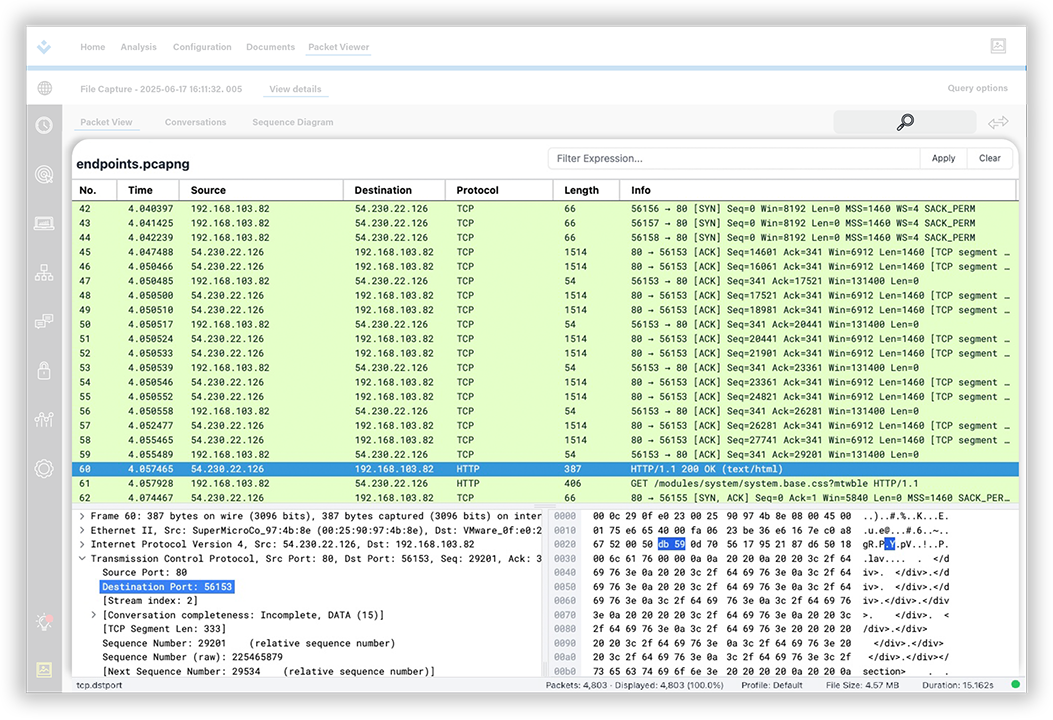
Task: Click the Apply filter button
Action: point(943,159)
